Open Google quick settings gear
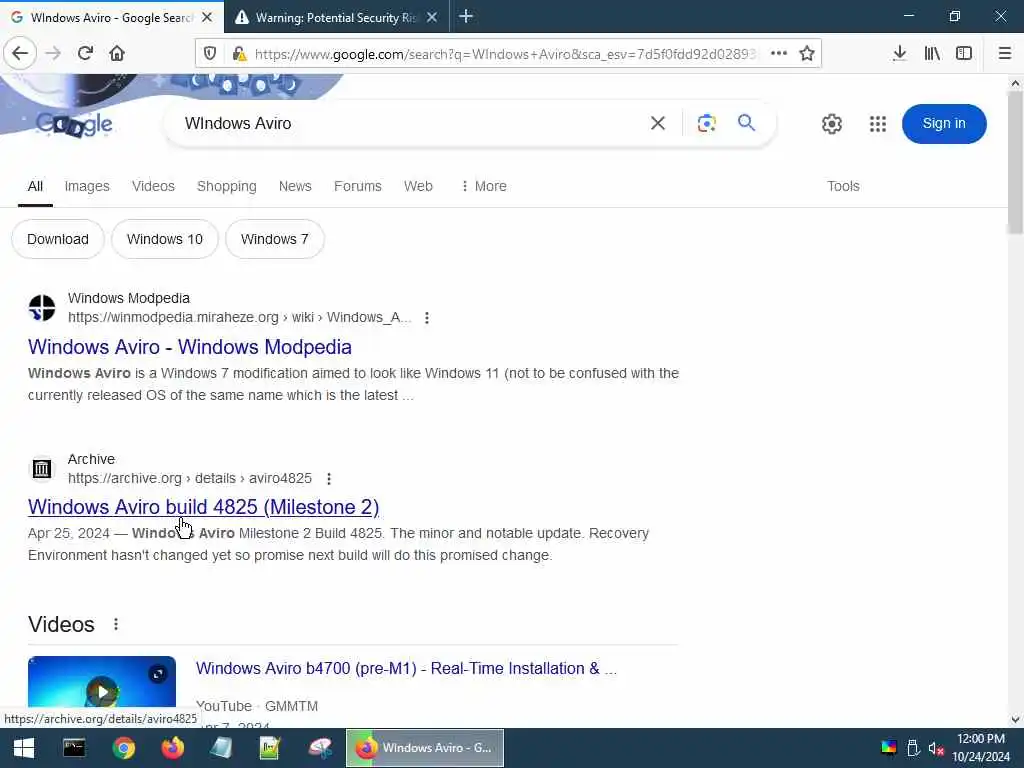Viewport: 1024px width, 768px height. pos(831,123)
